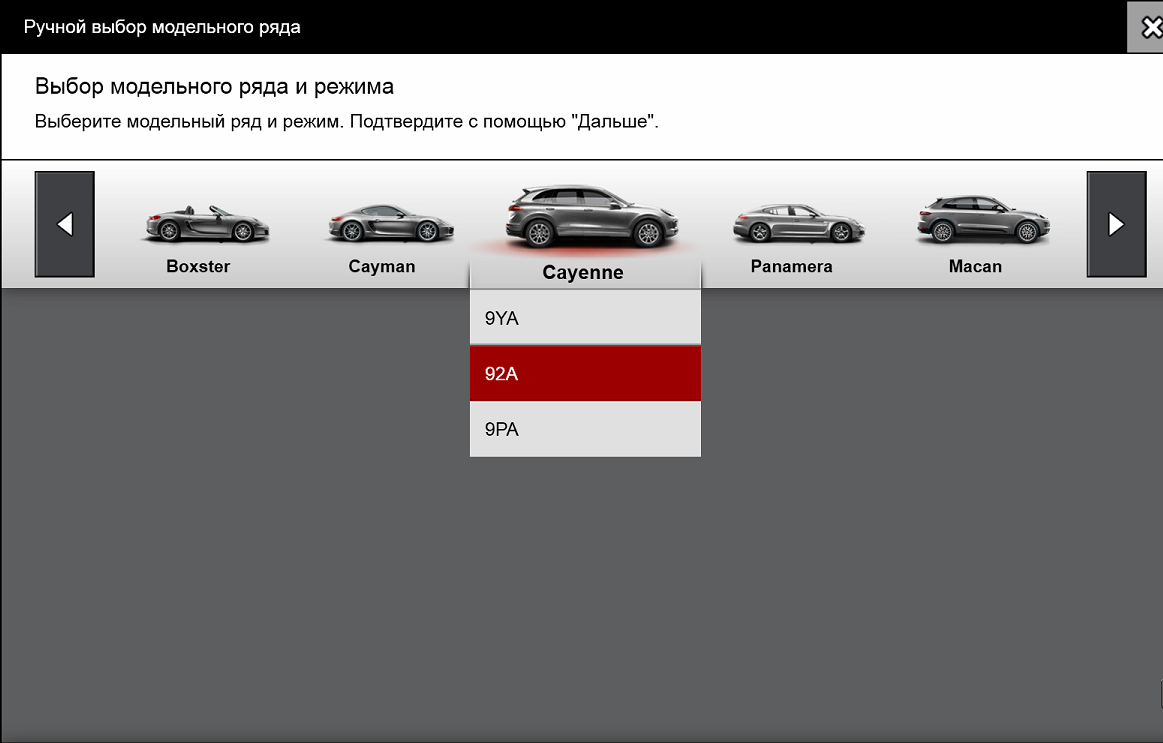Click the instruction text mentioning "Дальше"
1163x743 pixels.
(347, 122)
